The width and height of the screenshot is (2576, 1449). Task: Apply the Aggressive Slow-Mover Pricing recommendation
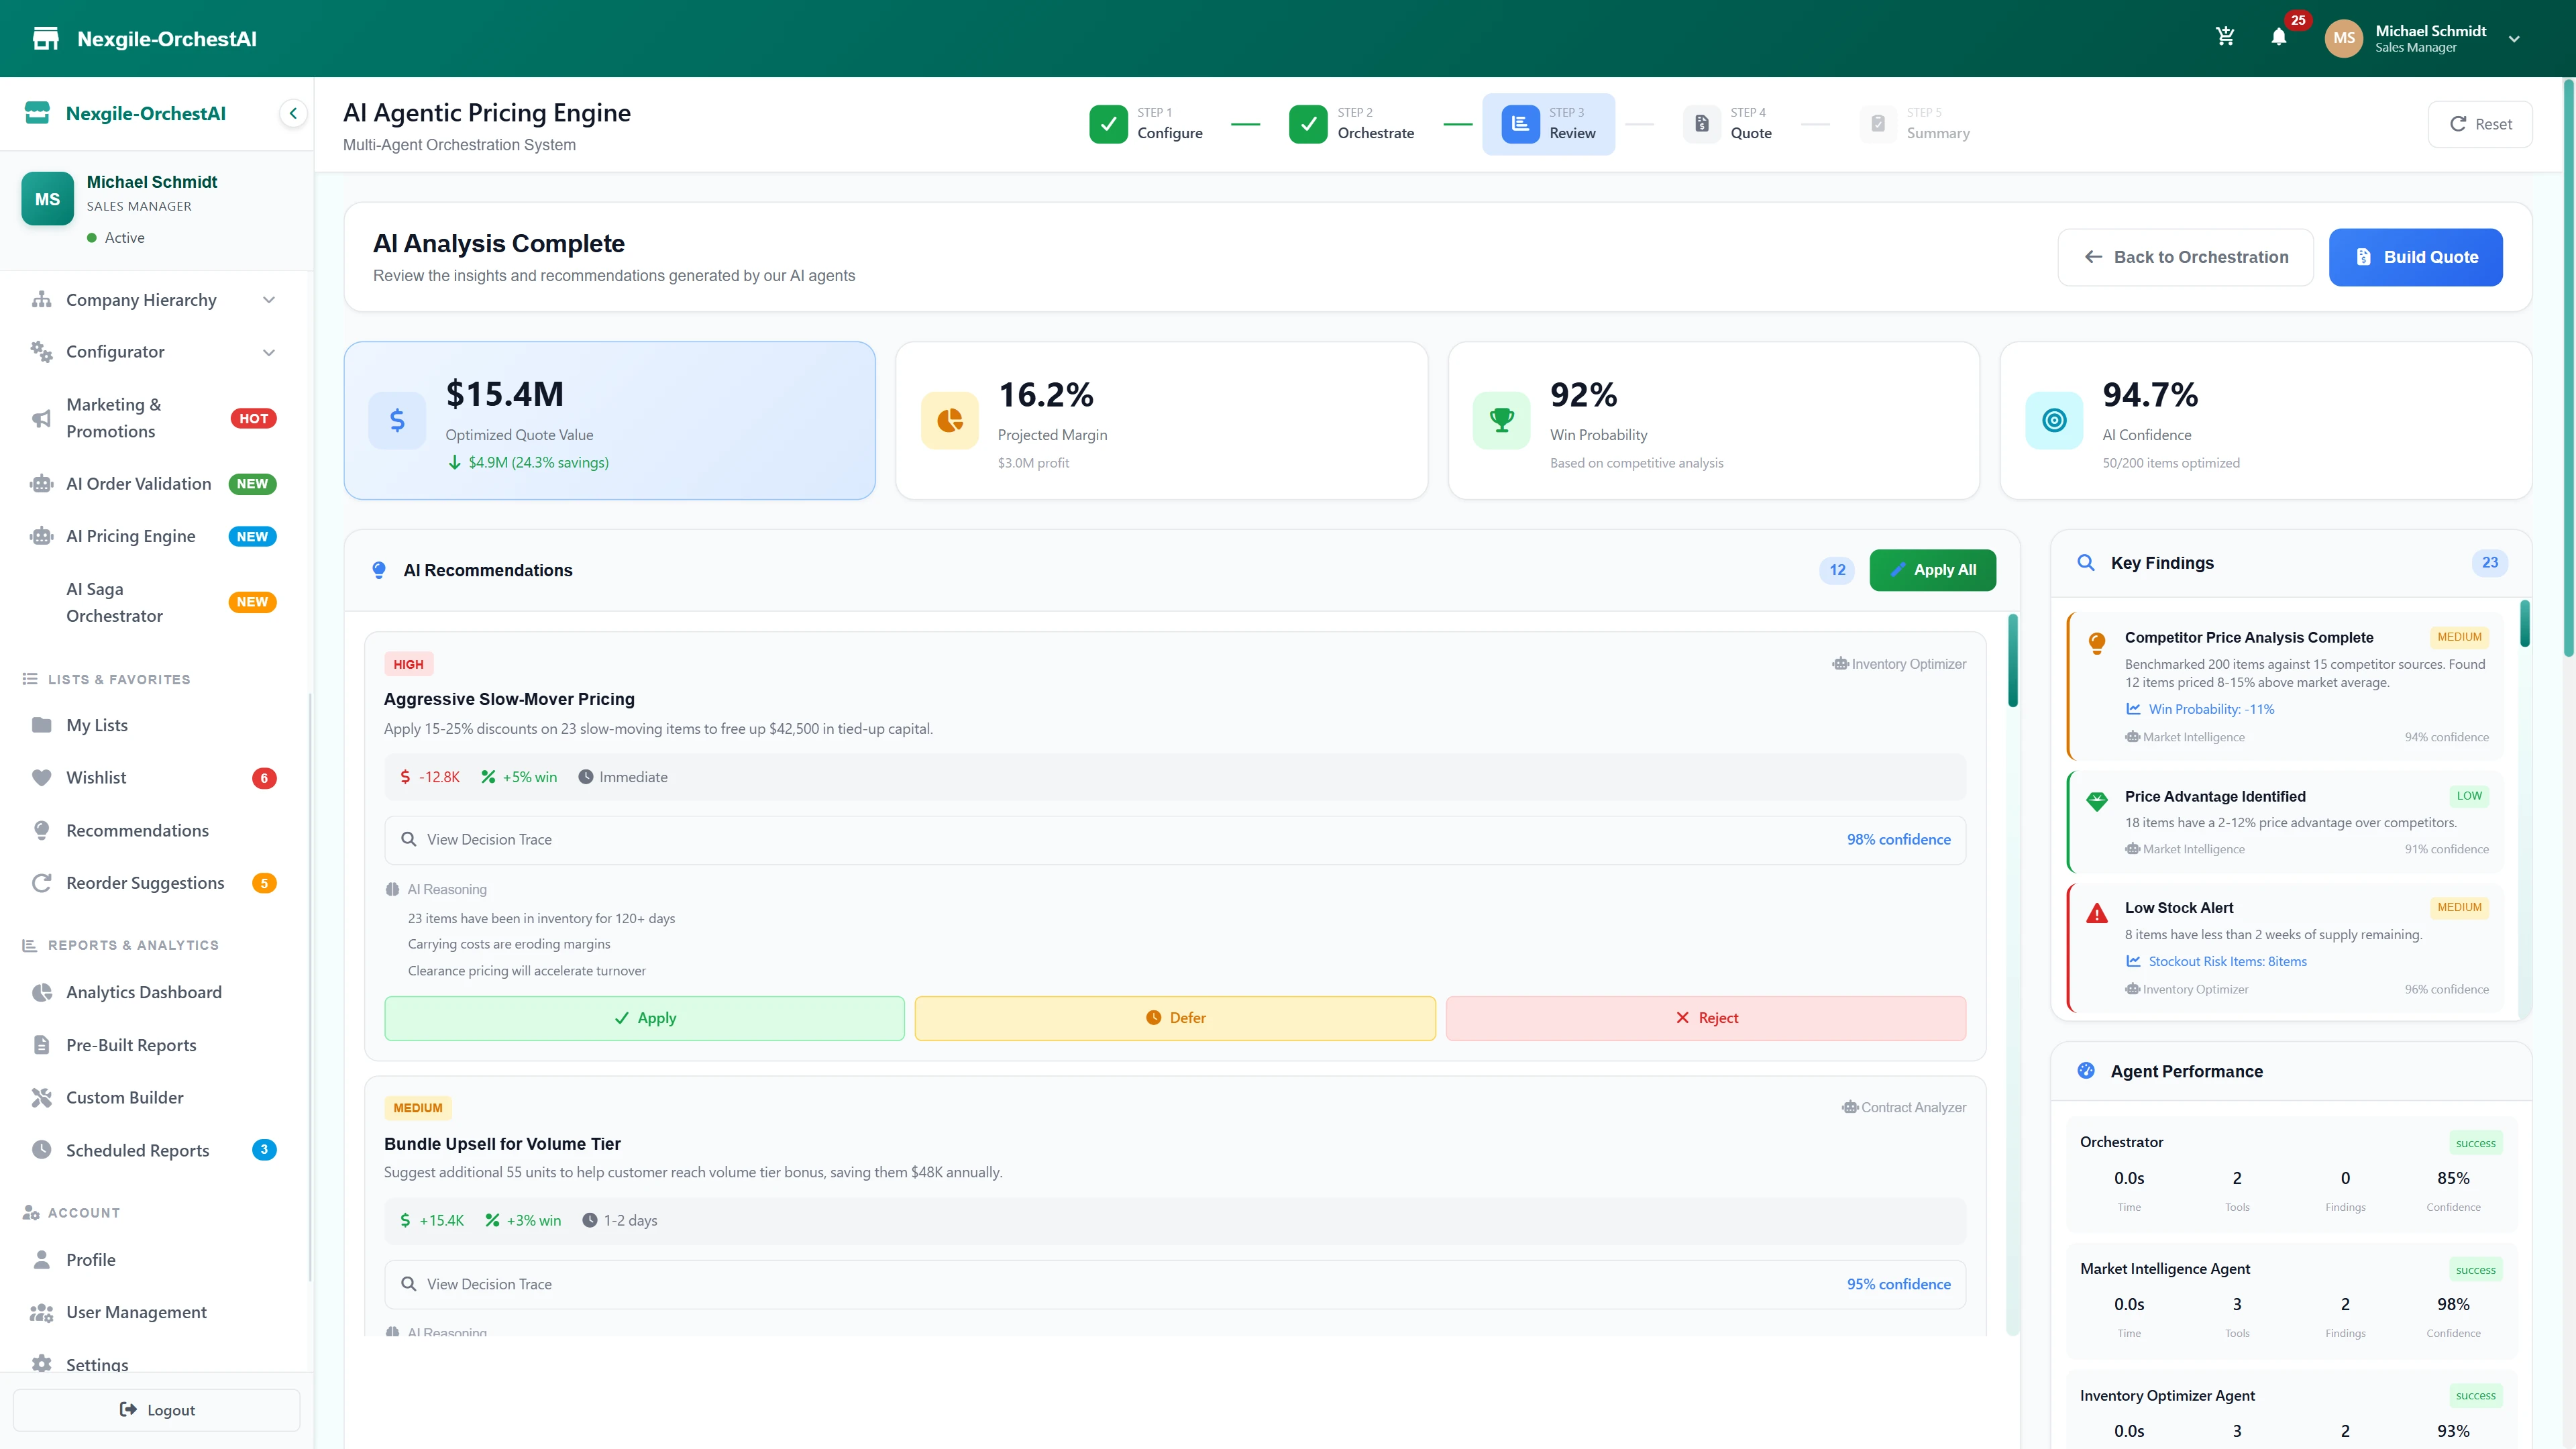coord(643,1017)
